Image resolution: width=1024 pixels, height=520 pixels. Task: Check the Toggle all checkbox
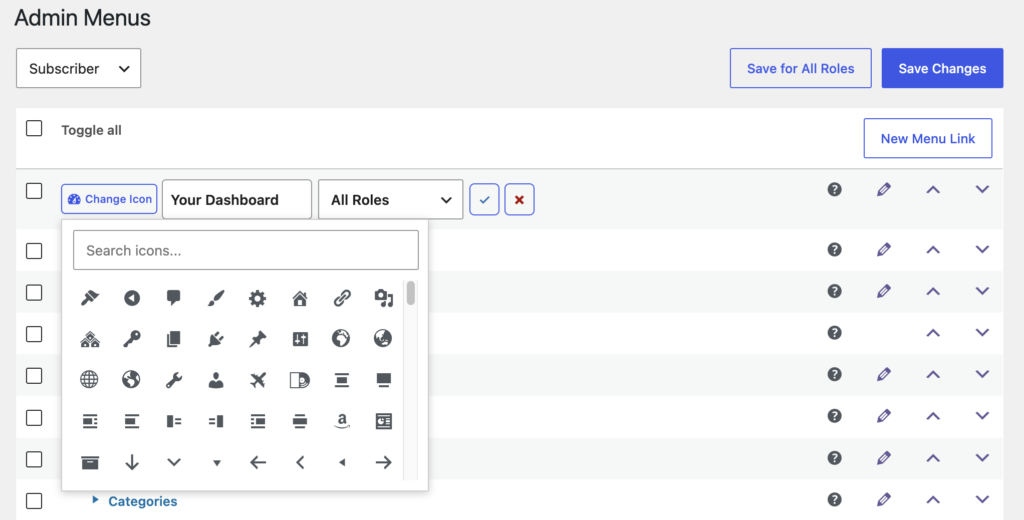(34, 128)
